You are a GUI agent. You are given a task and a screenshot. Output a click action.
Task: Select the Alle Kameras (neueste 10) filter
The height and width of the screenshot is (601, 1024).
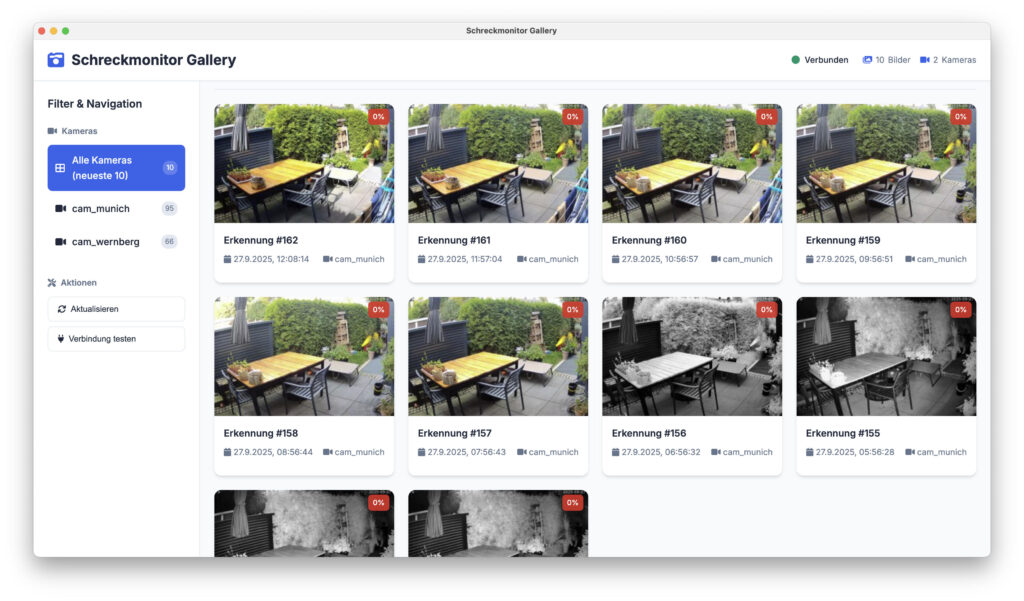pyautogui.click(x=115, y=168)
